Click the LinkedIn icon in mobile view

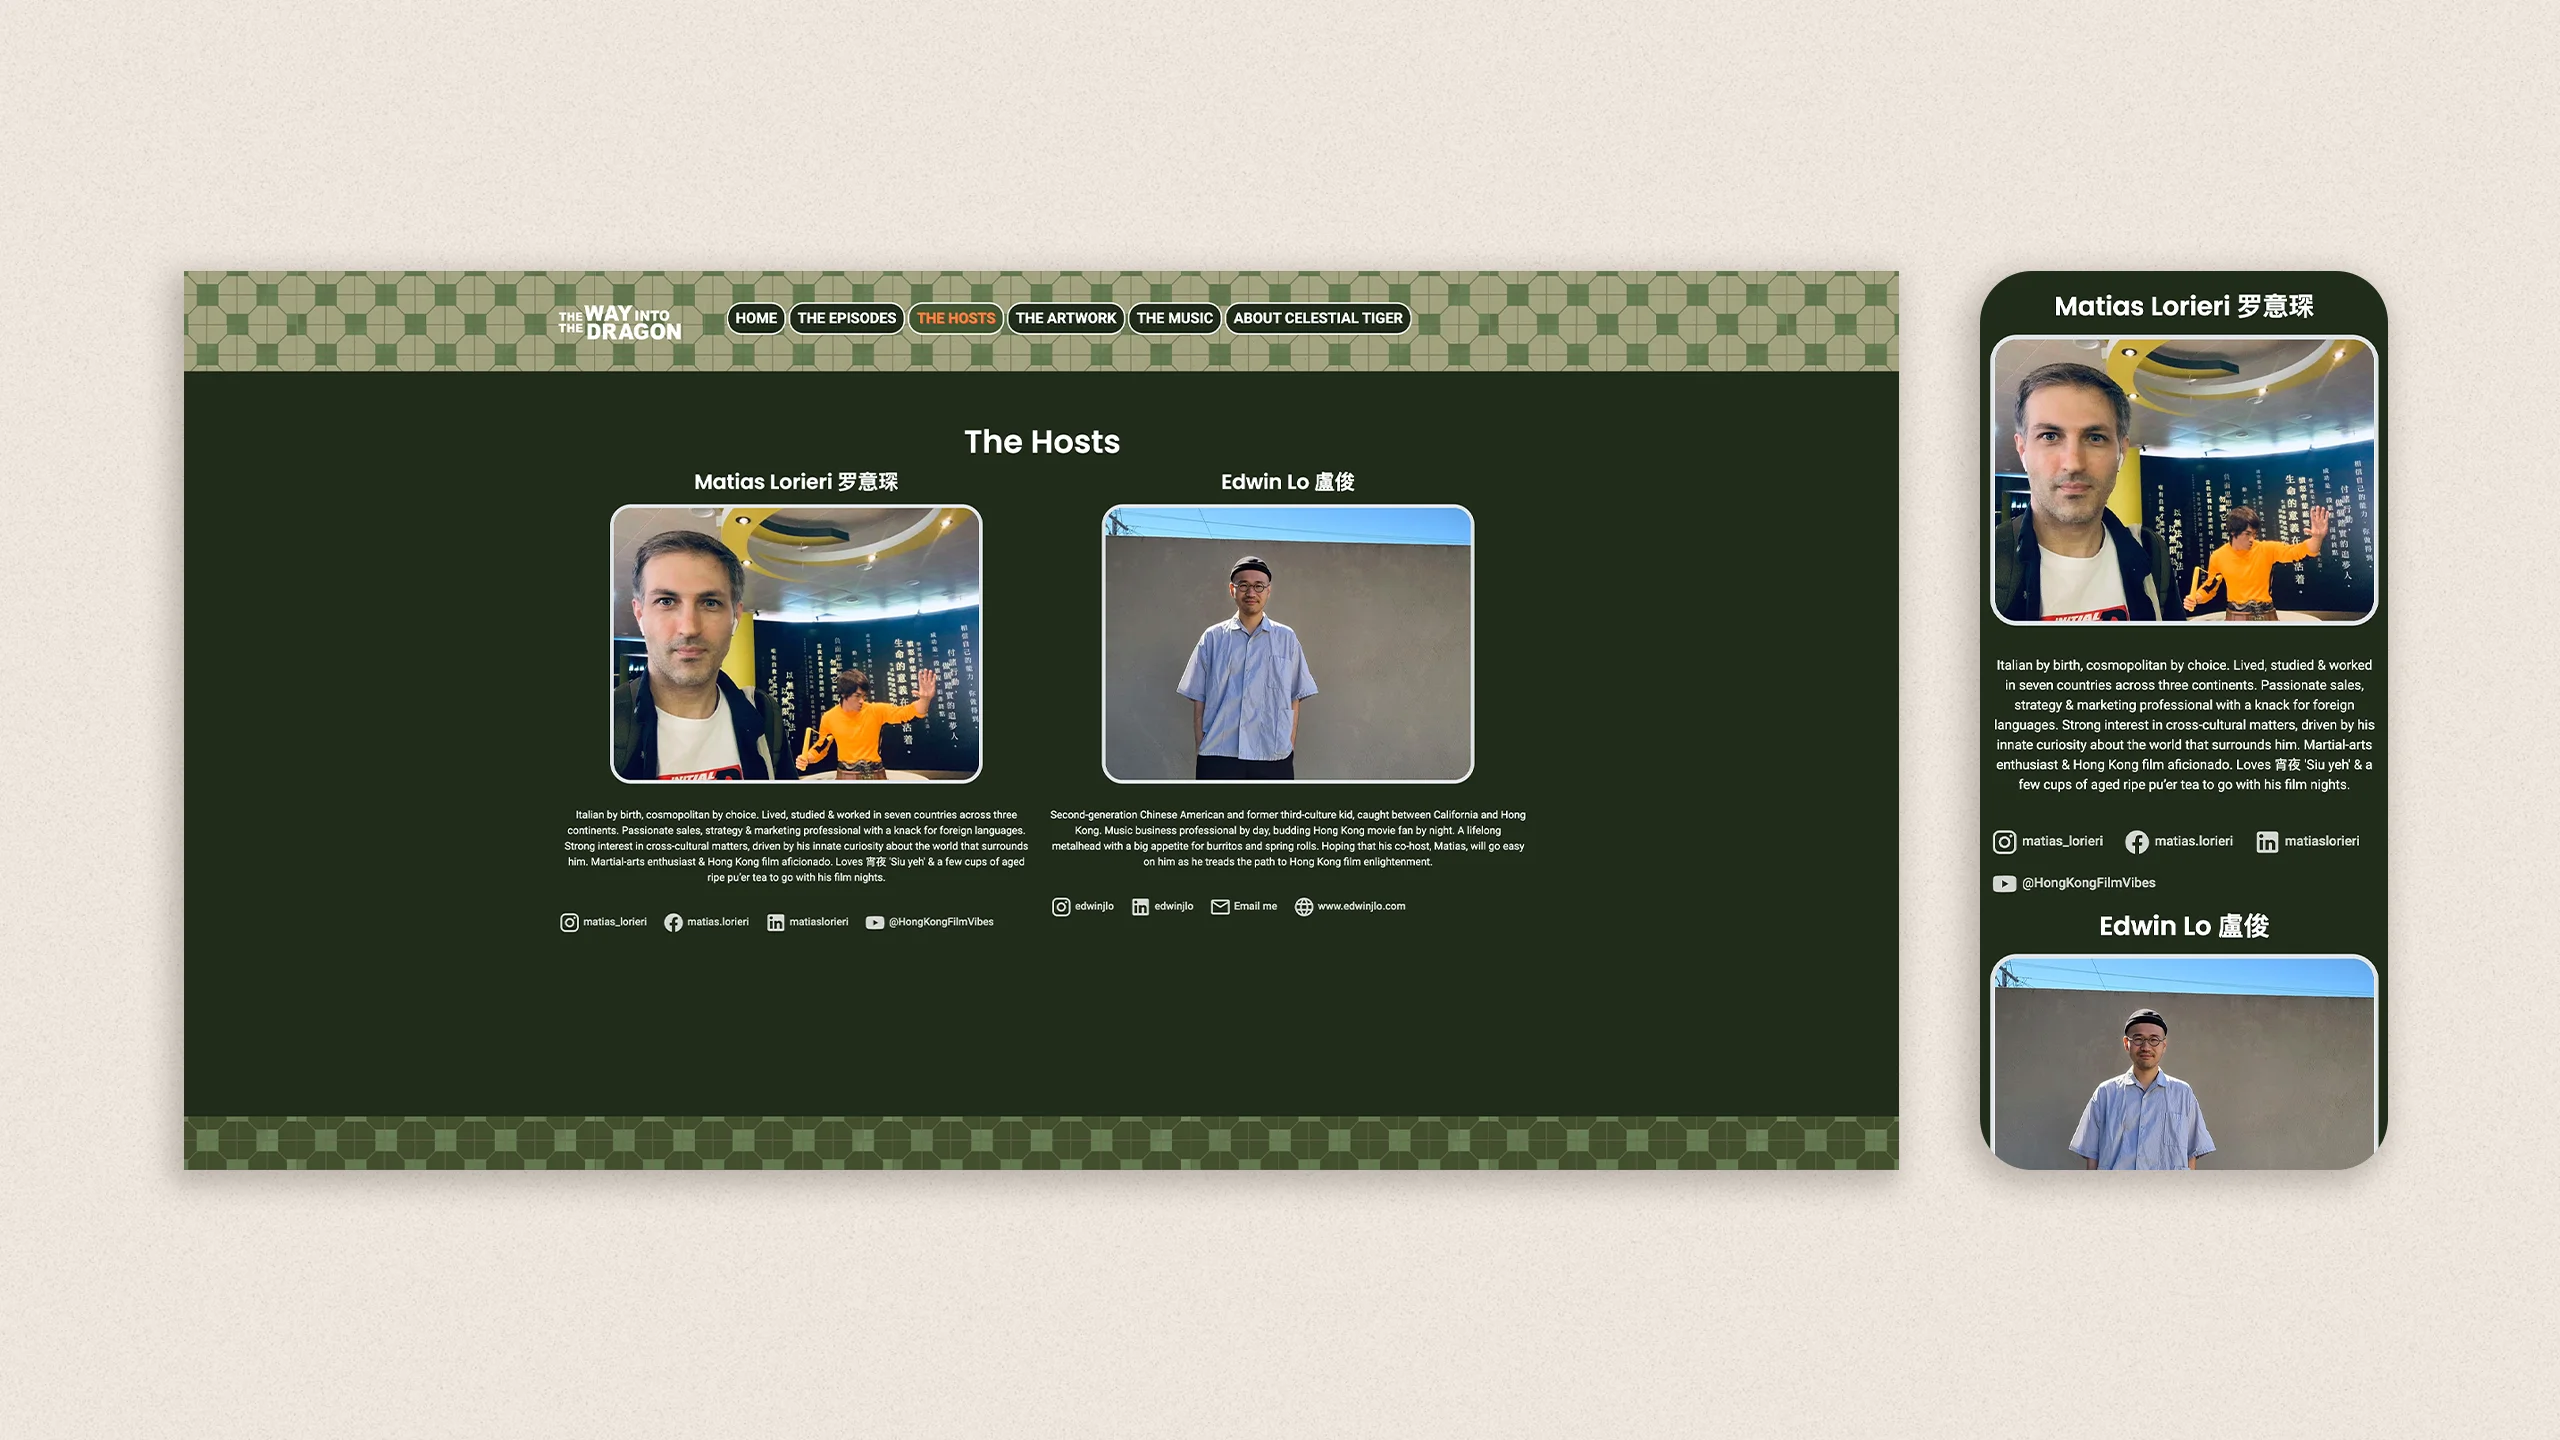point(2267,842)
